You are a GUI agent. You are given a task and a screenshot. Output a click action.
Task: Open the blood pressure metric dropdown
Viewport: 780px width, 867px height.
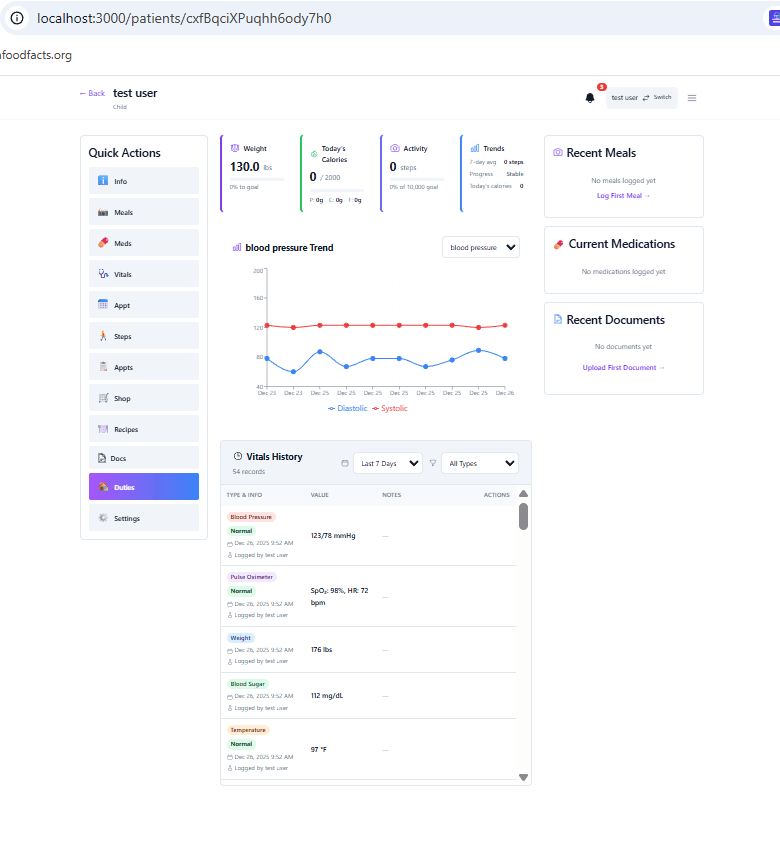coord(481,246)
